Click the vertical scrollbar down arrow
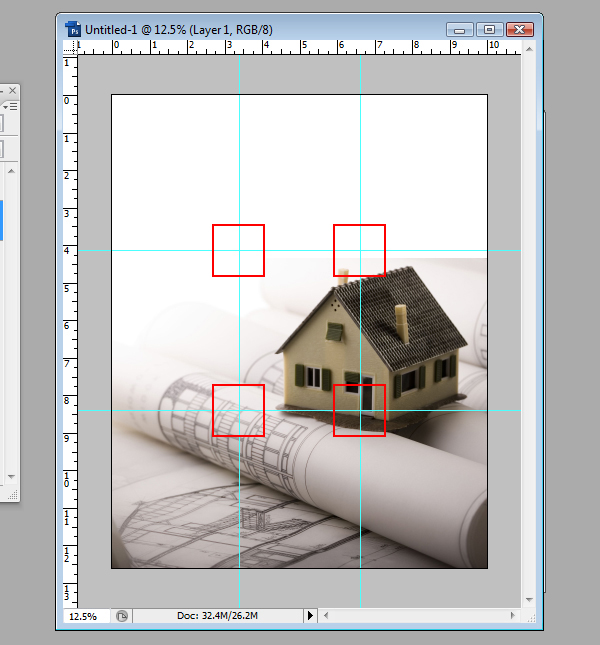The width and height of the screenshot is (600, 645). [x=529, y=600]
